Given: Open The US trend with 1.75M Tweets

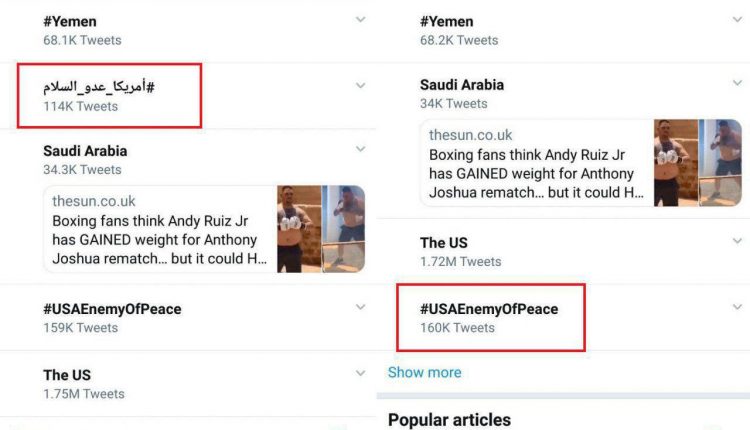Looking at the screenshot, I should pyautogui.click(x=67, y=375).
